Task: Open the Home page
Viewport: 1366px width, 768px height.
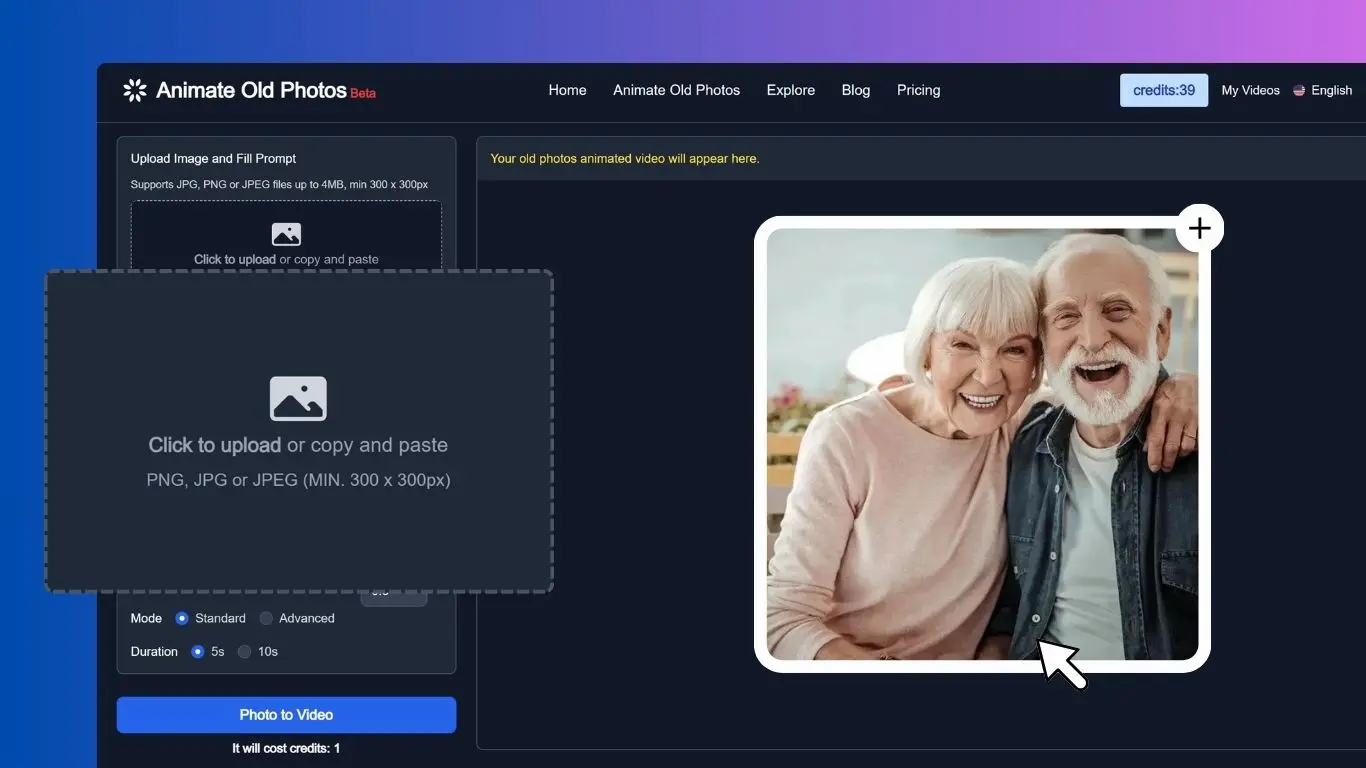Action: point(567,90)
